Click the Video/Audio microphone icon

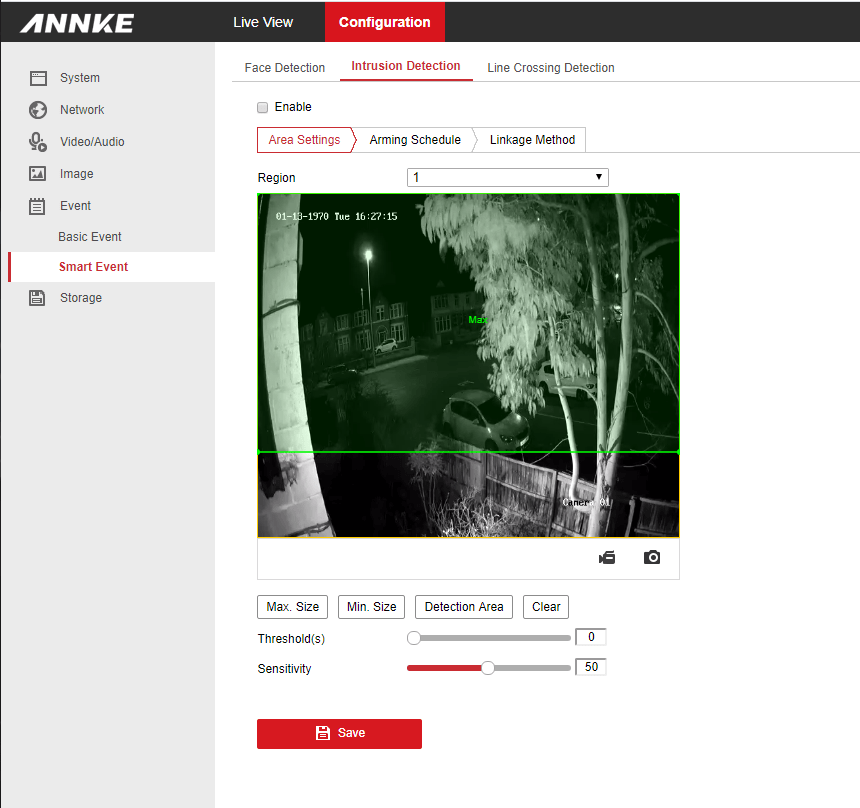click(x=38, y=142)
